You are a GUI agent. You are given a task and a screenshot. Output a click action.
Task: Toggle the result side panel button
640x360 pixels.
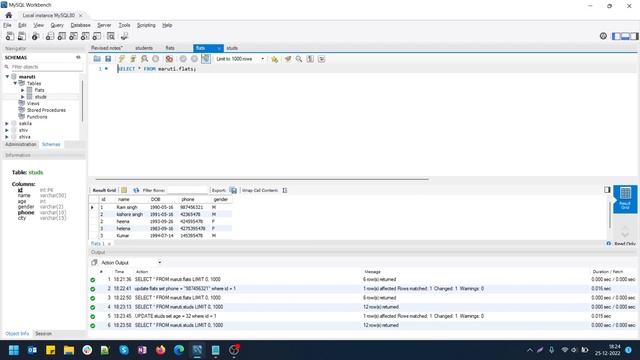pos(607,190)
